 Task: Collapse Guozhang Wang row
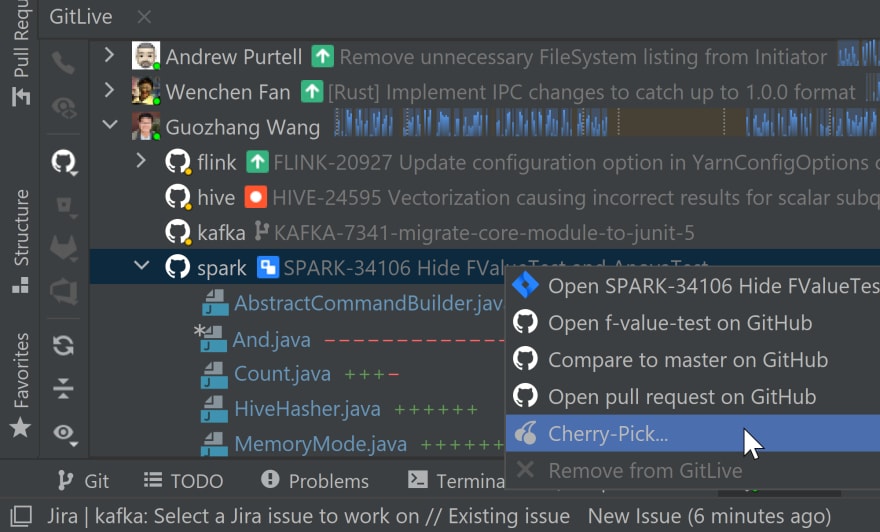point(110,124)
